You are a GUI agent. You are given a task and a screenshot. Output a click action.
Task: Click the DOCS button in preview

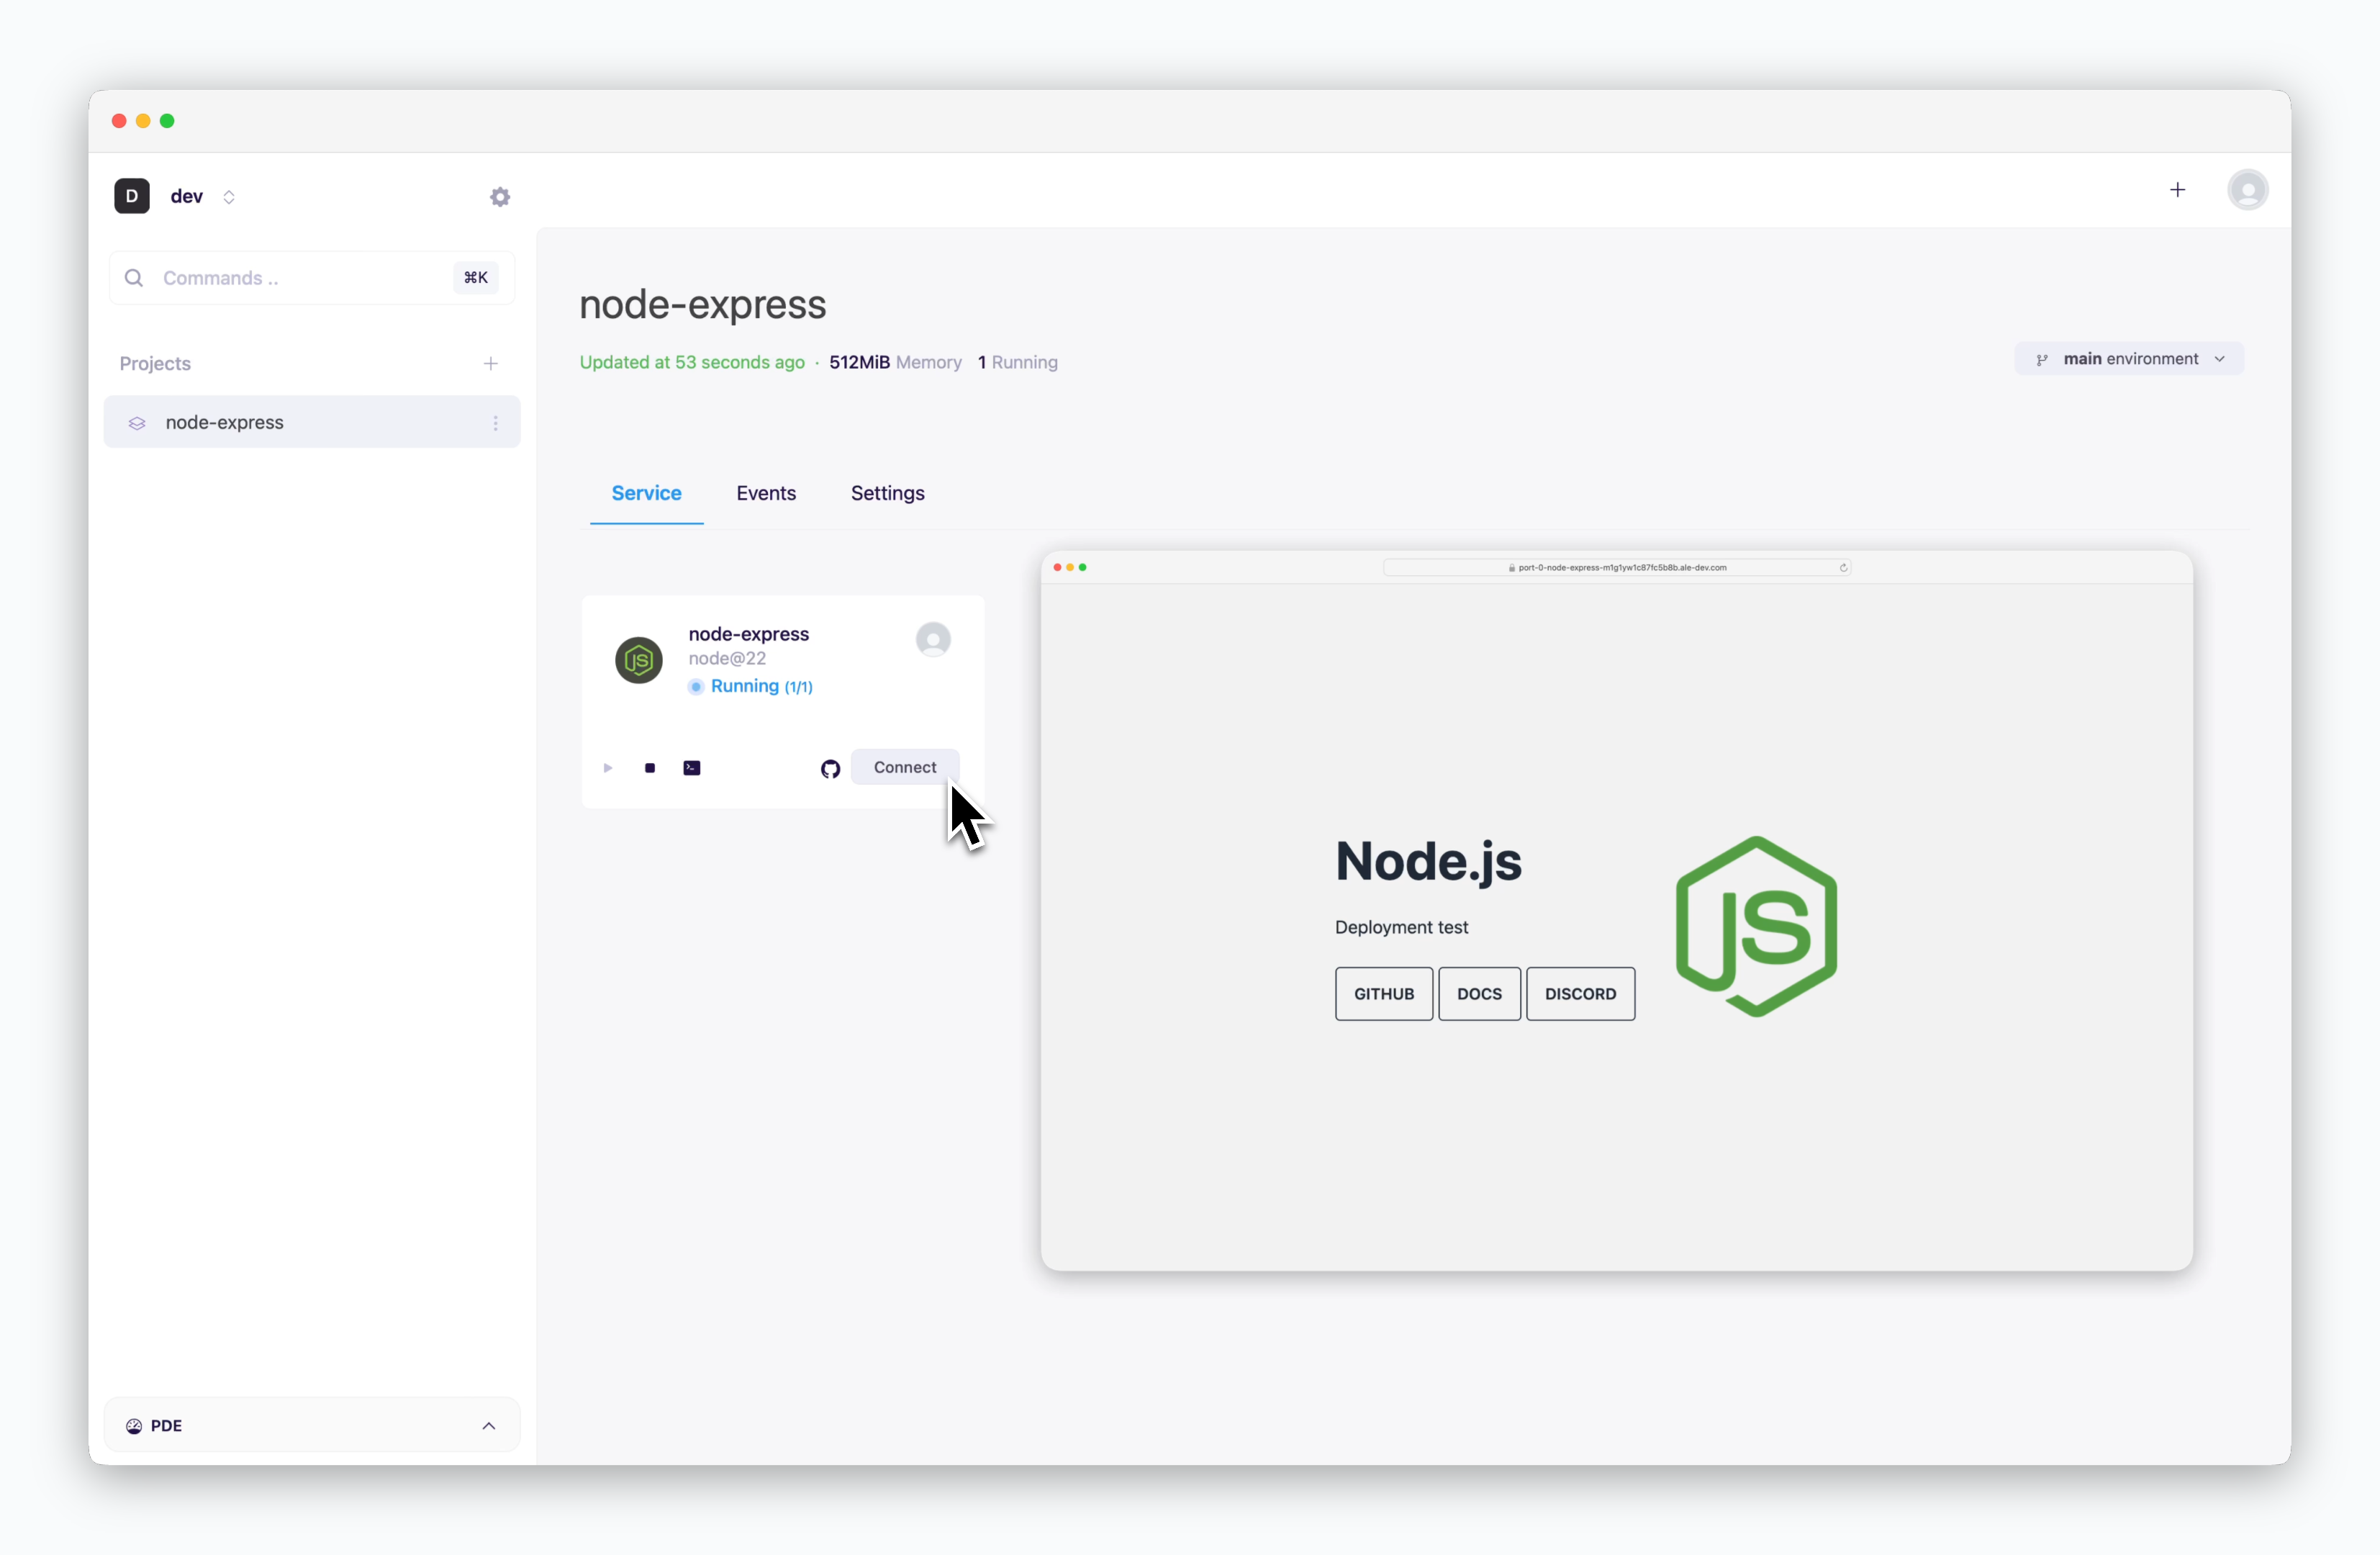click(1479, 994)
